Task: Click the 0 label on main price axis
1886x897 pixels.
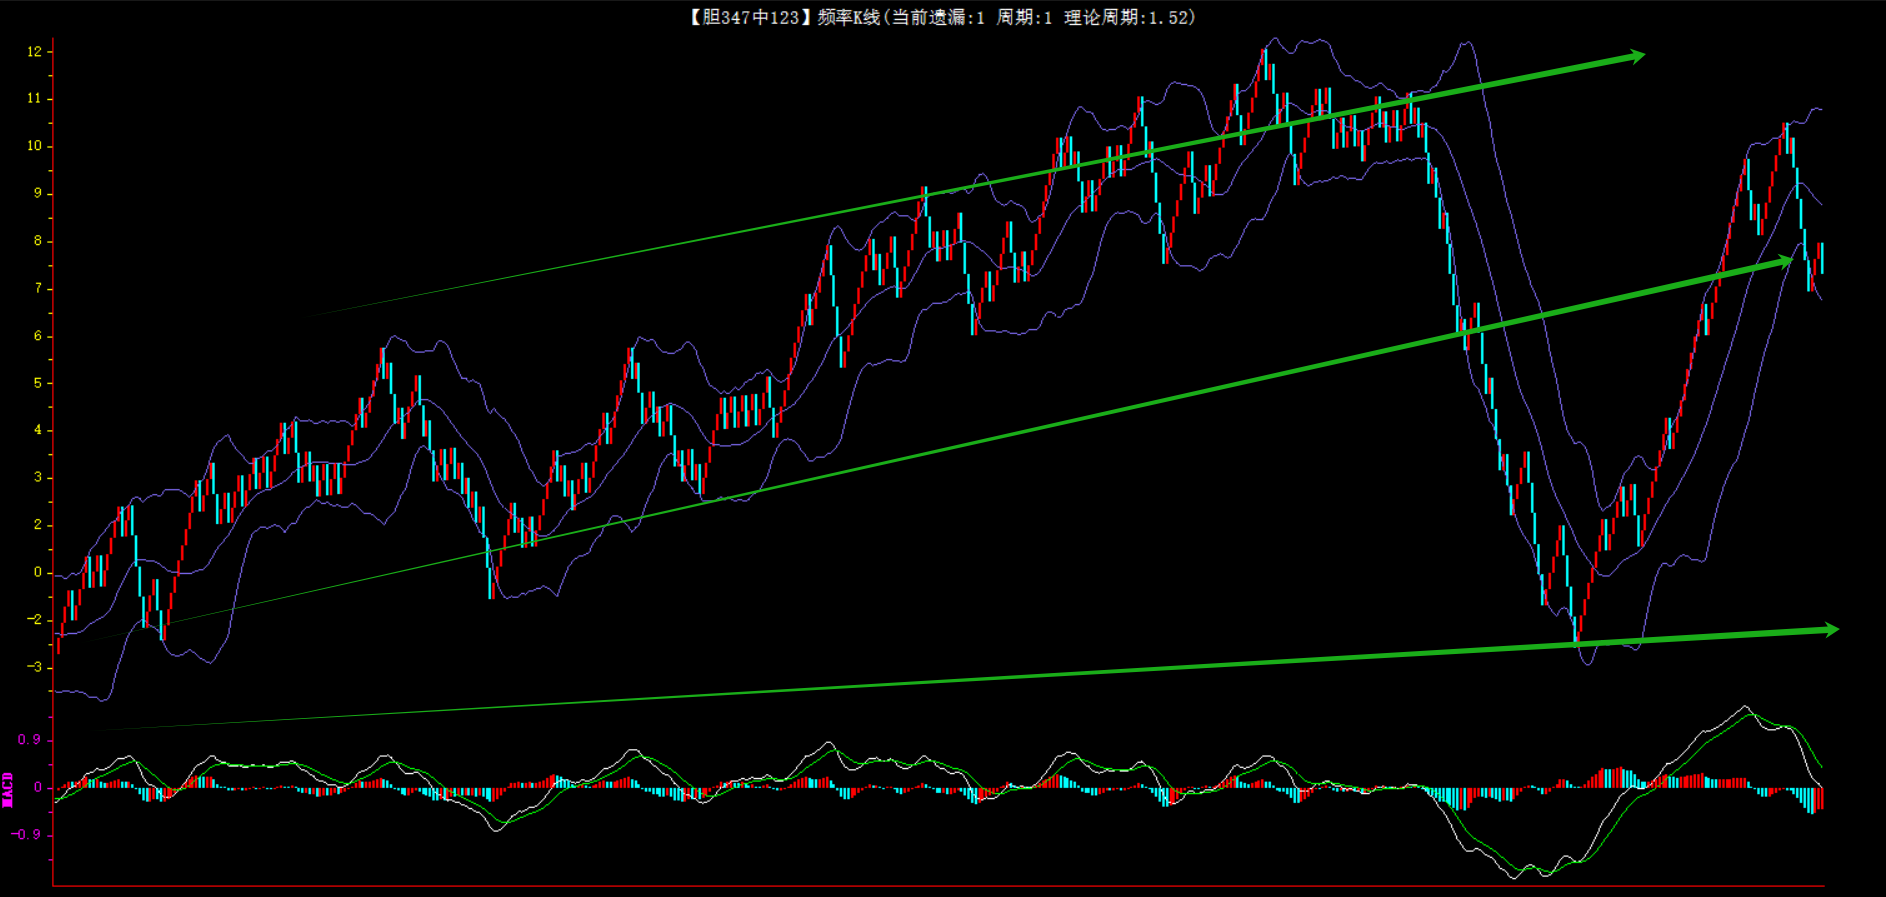Action: tap(38, 572)
